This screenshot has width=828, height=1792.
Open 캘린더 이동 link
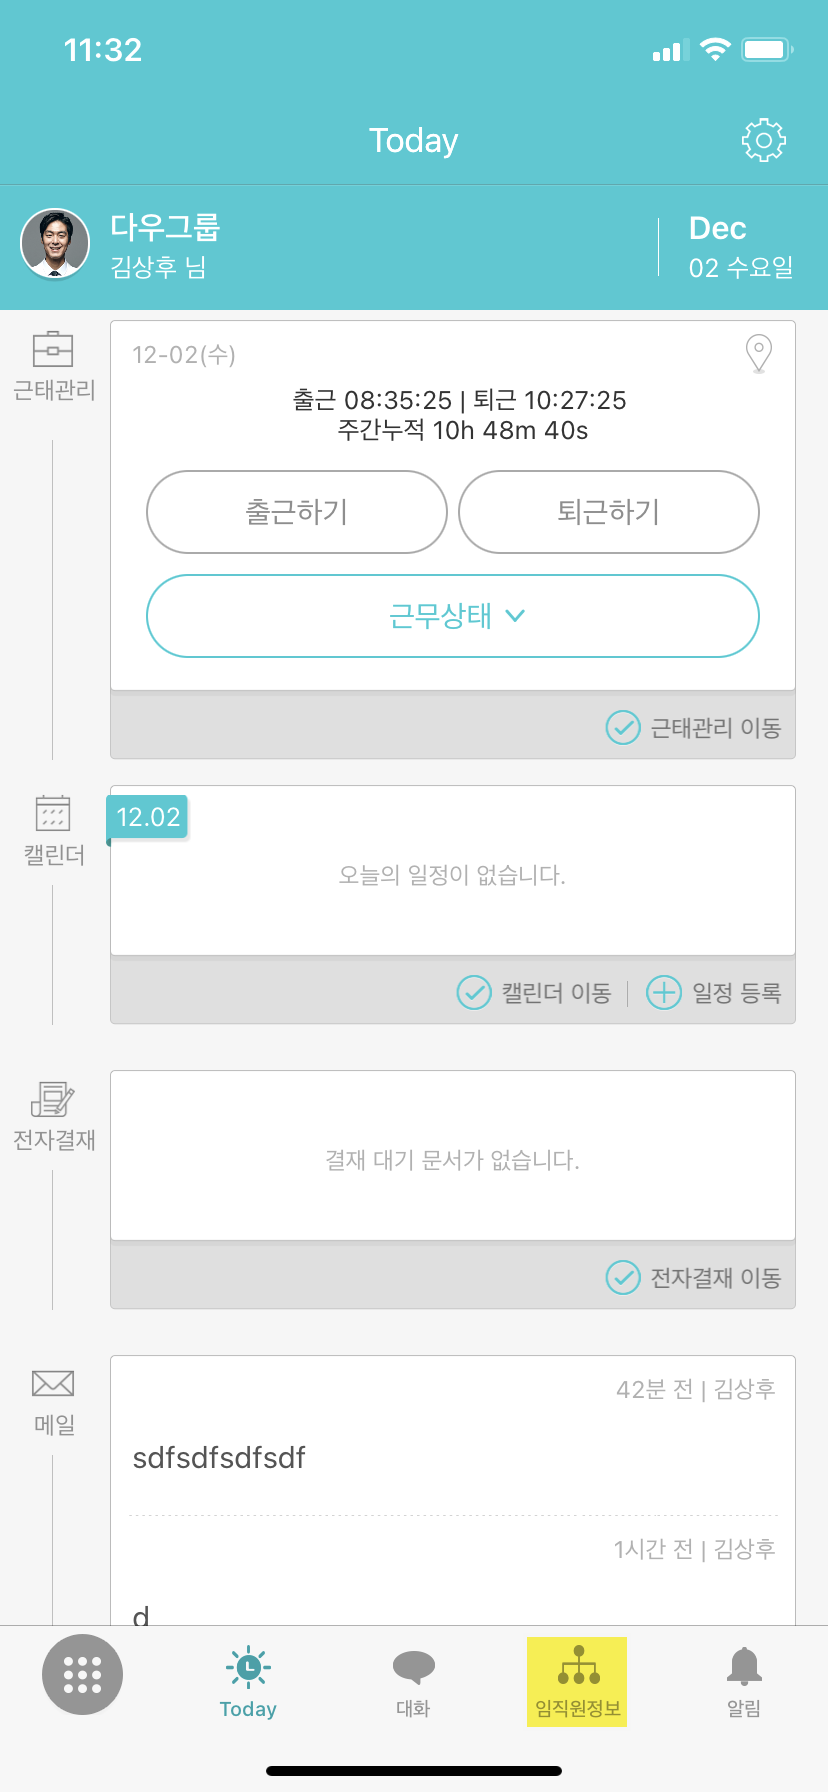click(x=535, y=993)
